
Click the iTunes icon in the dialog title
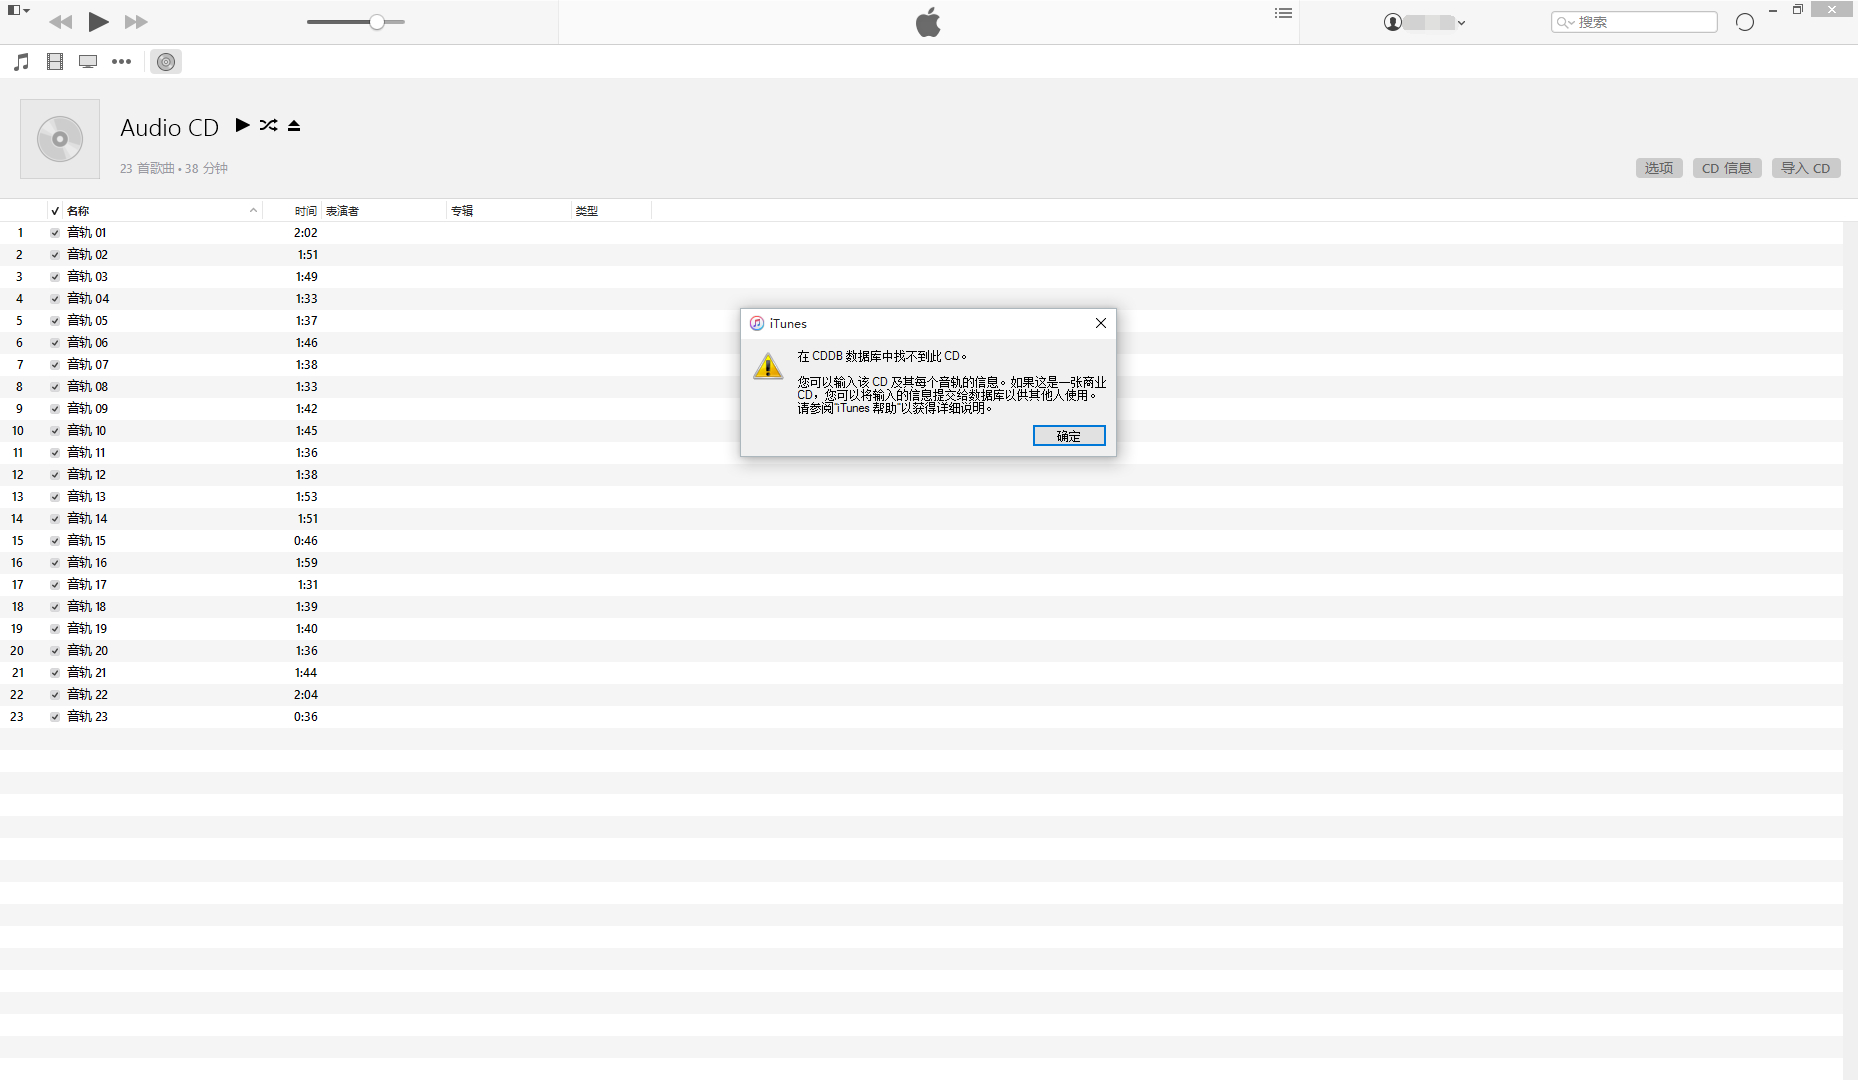tap(757, 323)
